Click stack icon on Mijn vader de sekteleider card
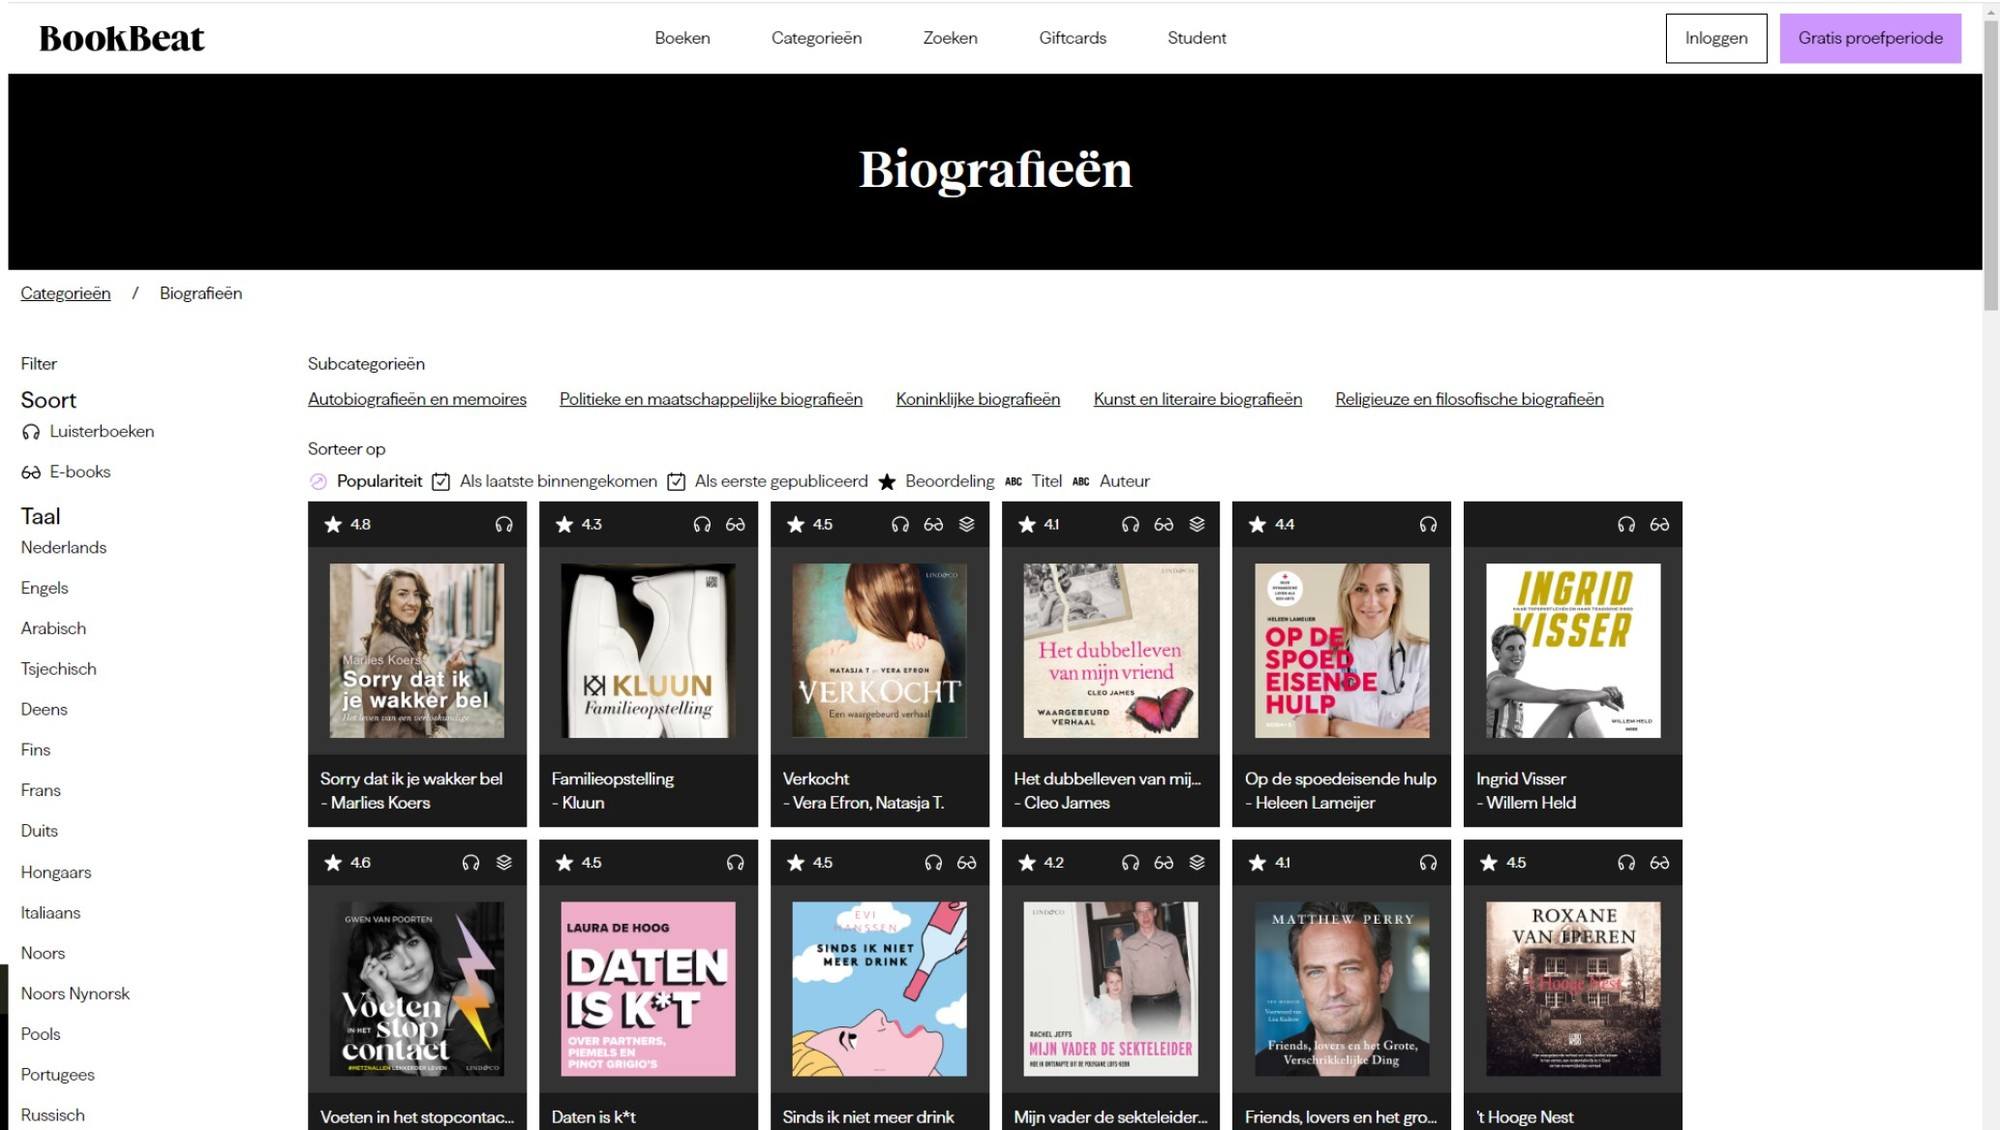This screenshot has width=2000, height=1130. tap(1197, 862)
